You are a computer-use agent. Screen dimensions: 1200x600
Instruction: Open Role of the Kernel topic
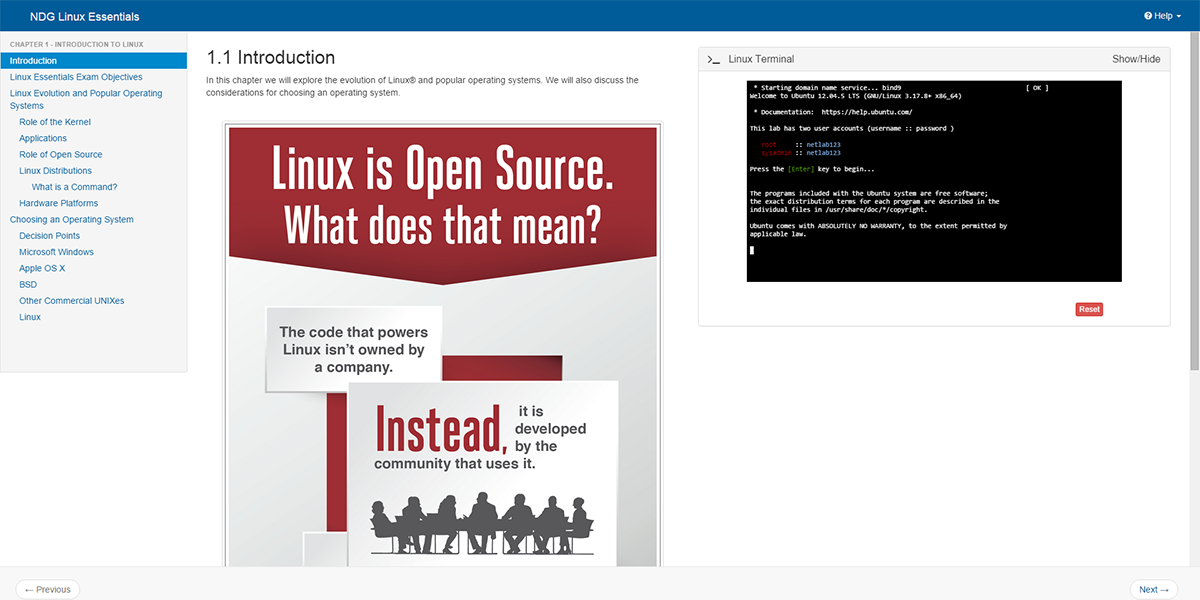[x=55, y=122]
